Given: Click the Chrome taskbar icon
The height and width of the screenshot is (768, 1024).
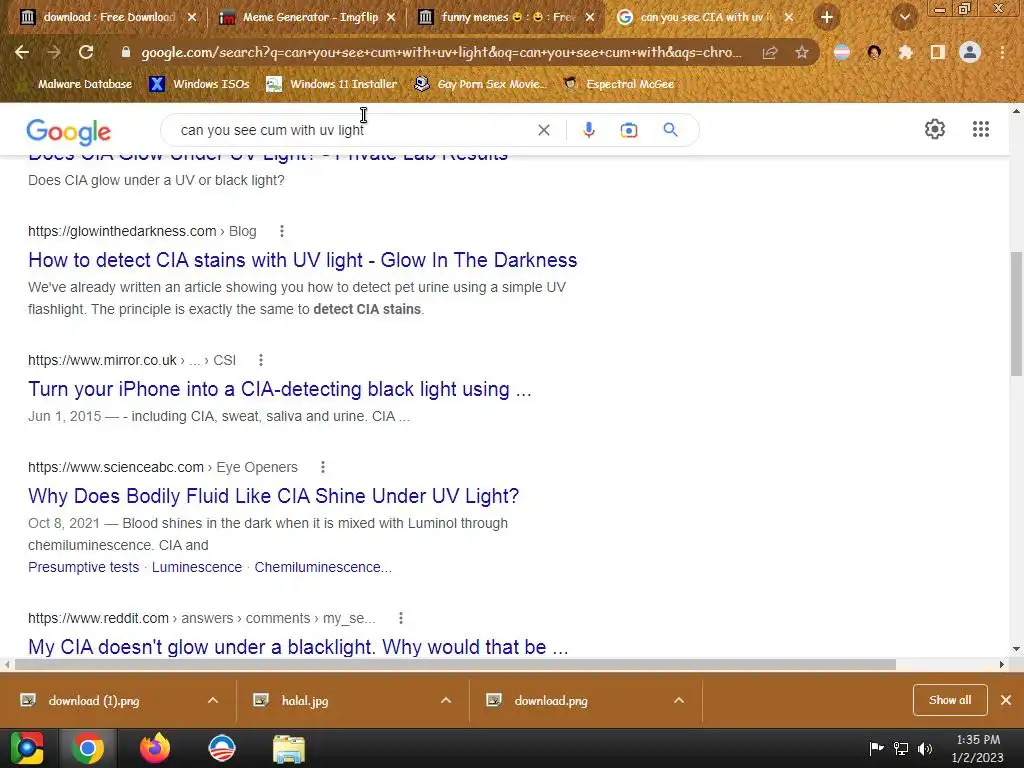Looking at the screenshot, I should point(88,748).
